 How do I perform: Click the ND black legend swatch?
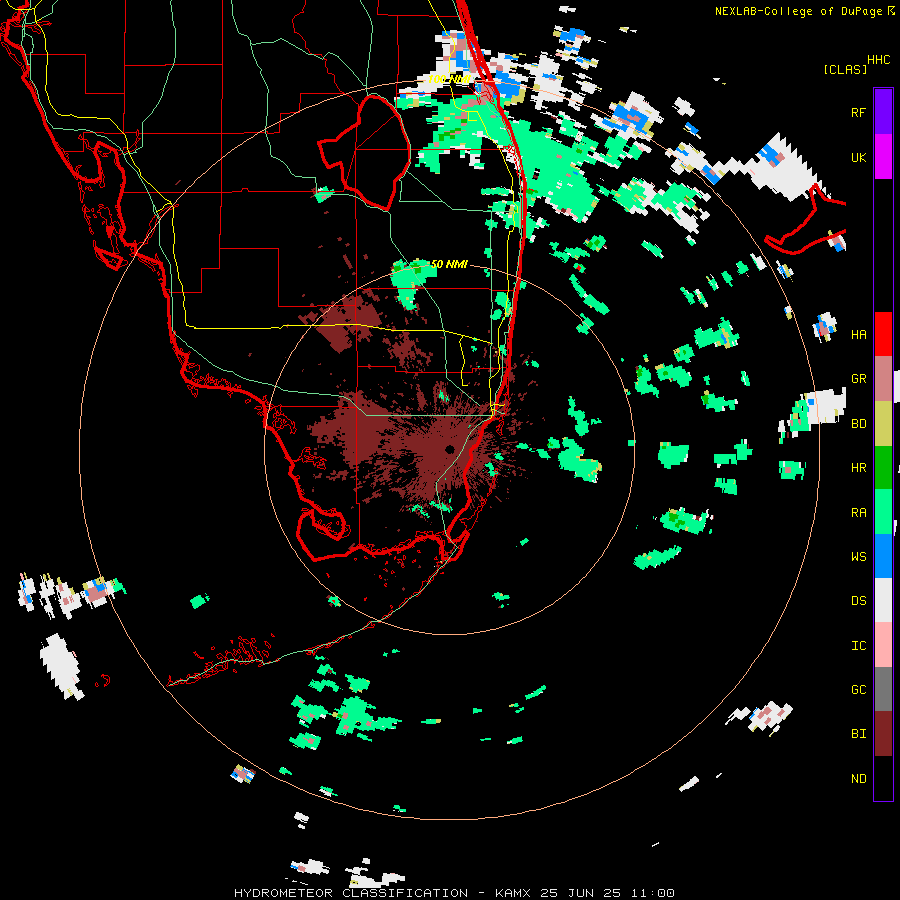(x=883, y=778)
